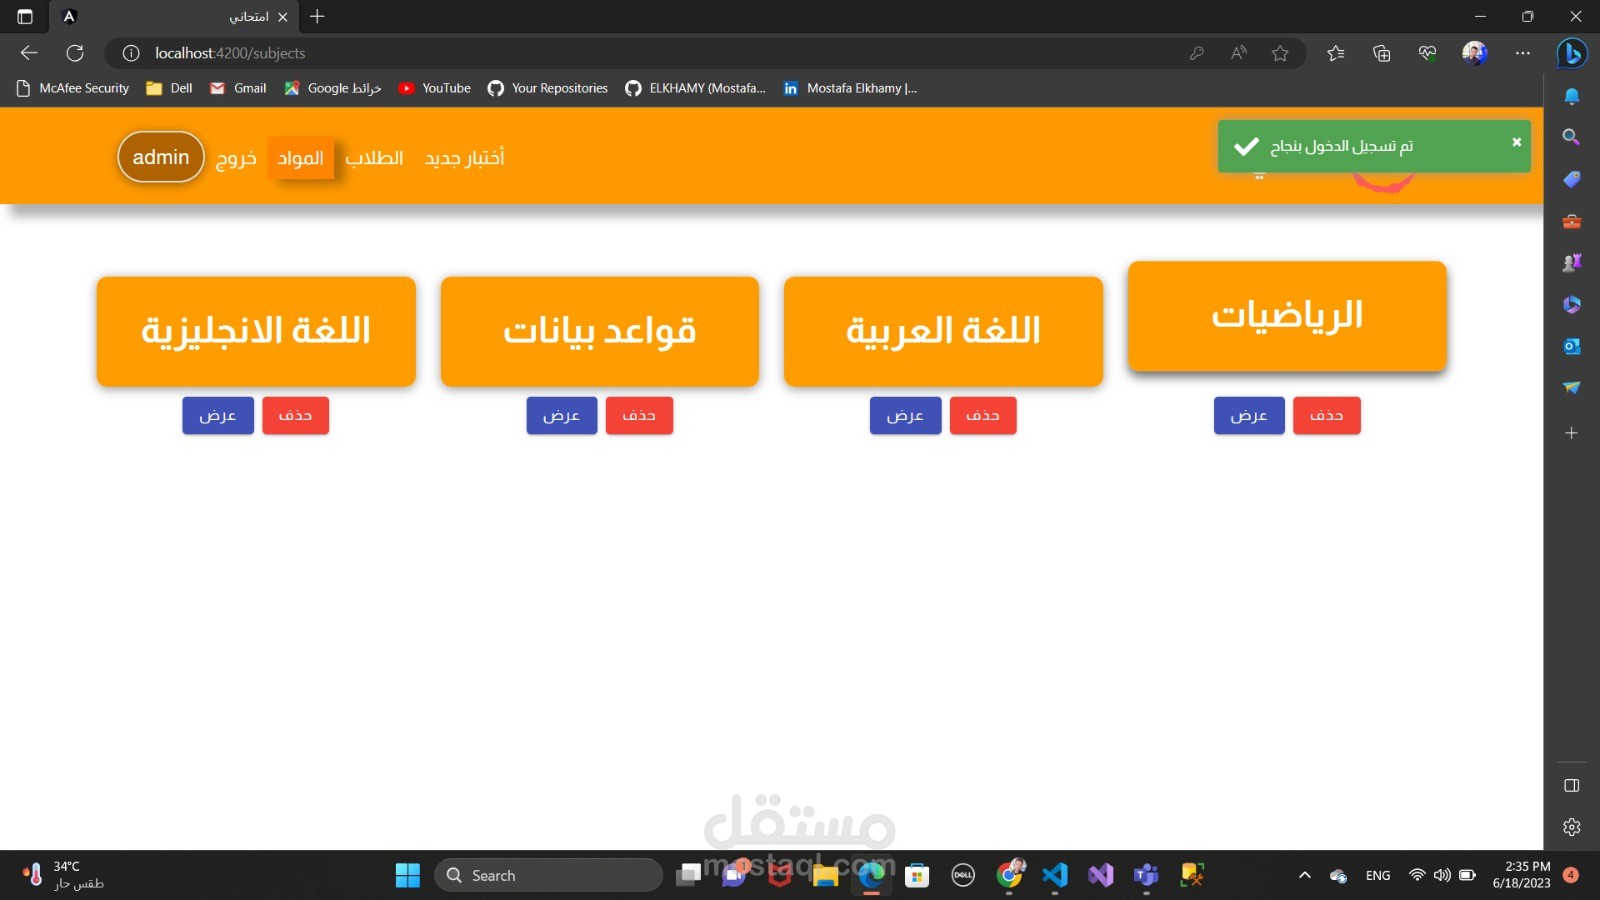Viewport: 1600px width, 900px height.
Task: Open Bing Copilot sidebar button
Action: tap(1572, 53)
